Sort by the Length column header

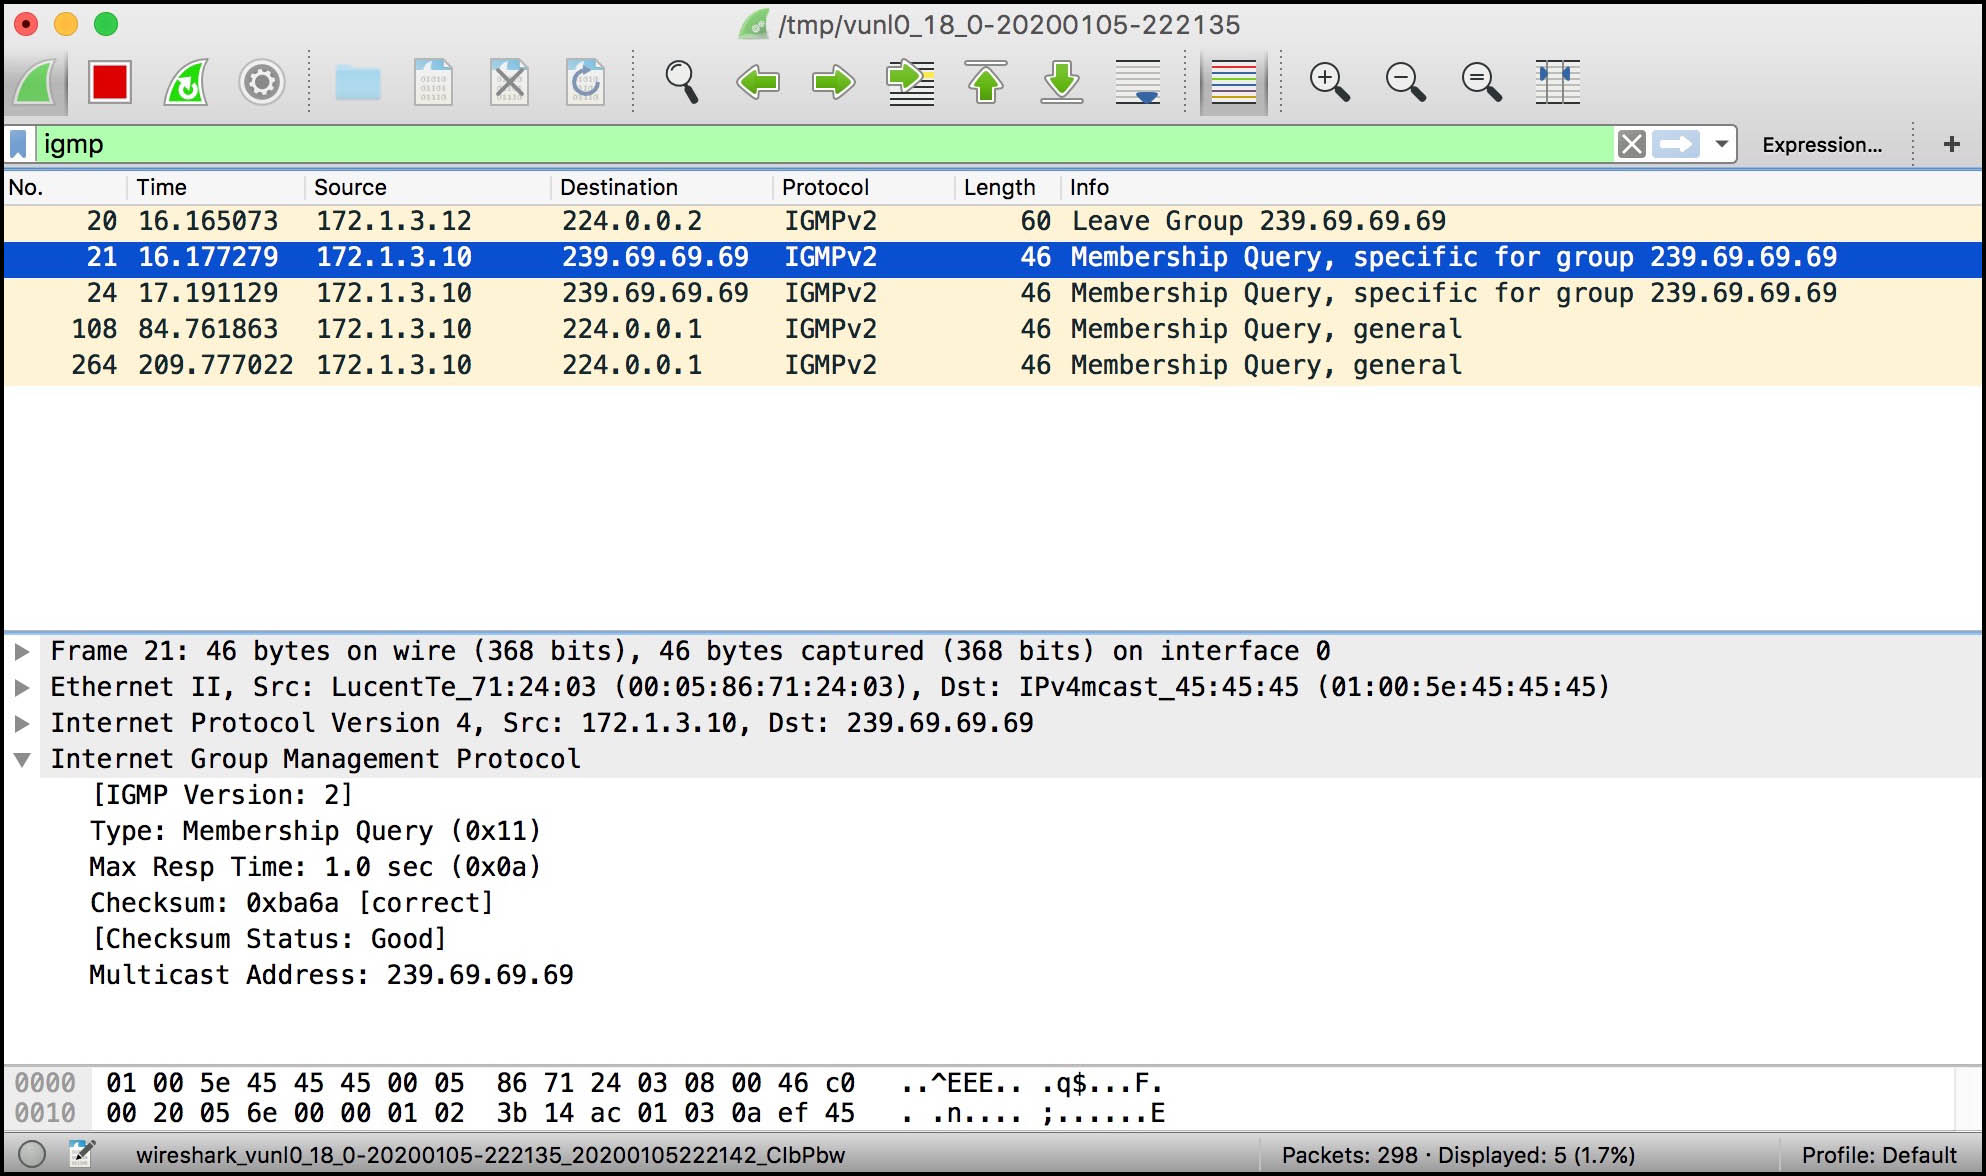[1007, 187]
